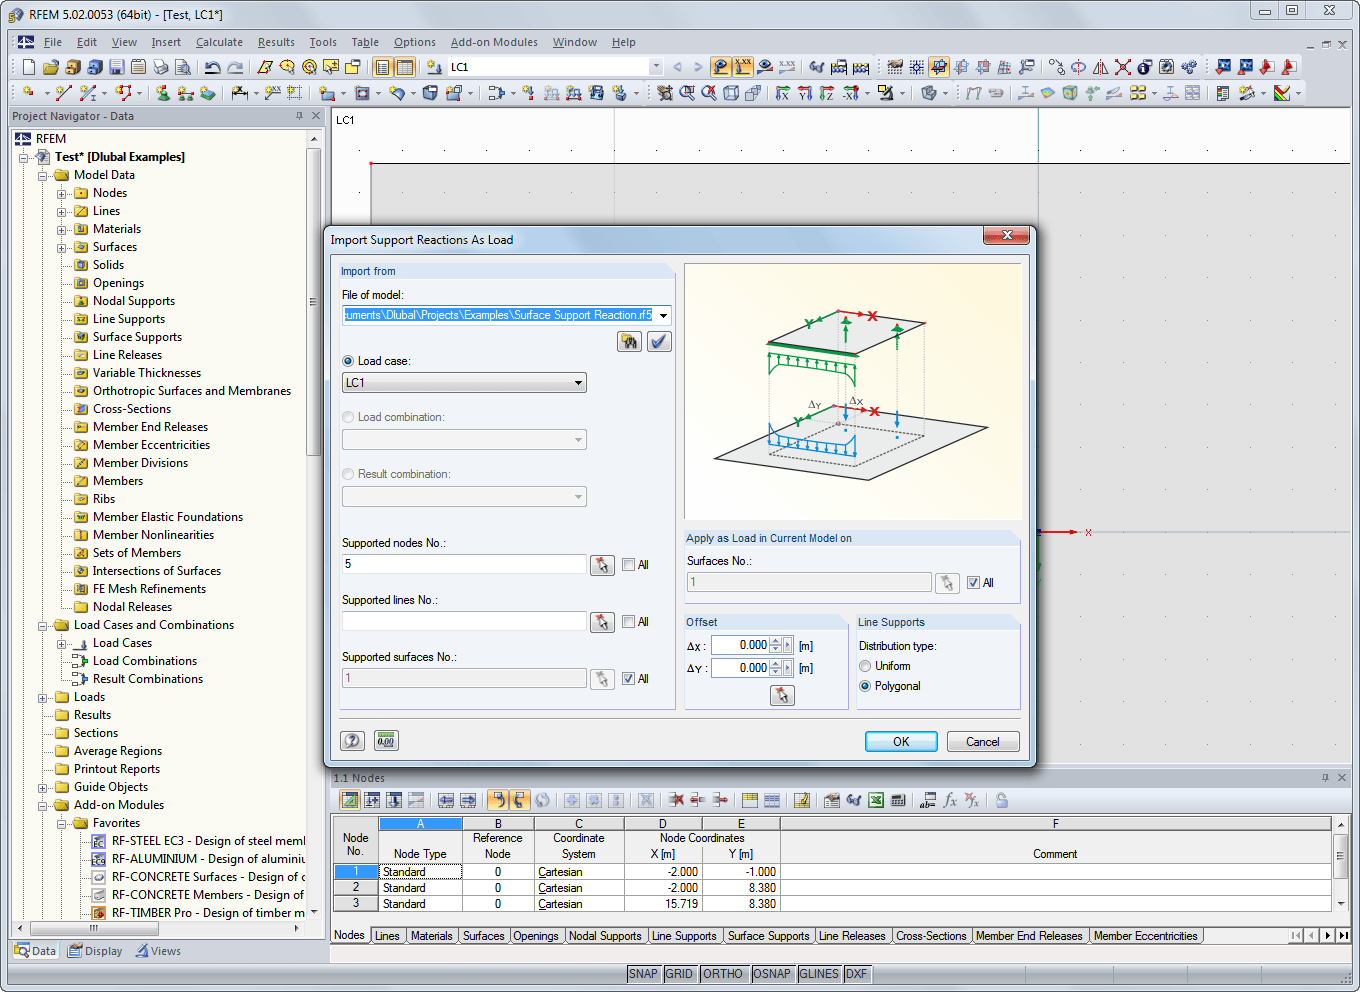
Task: Select the Load case radio button
Action: pyautogui.click(x=348, y=361)
